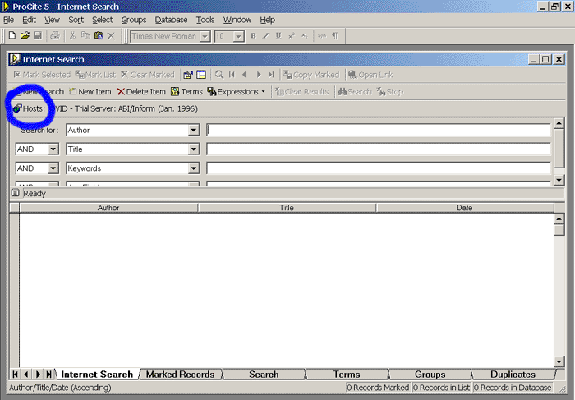This screenshot has width=575, height=400.
Task: Open the font size dropdown
Action: [x=239, y=36]
